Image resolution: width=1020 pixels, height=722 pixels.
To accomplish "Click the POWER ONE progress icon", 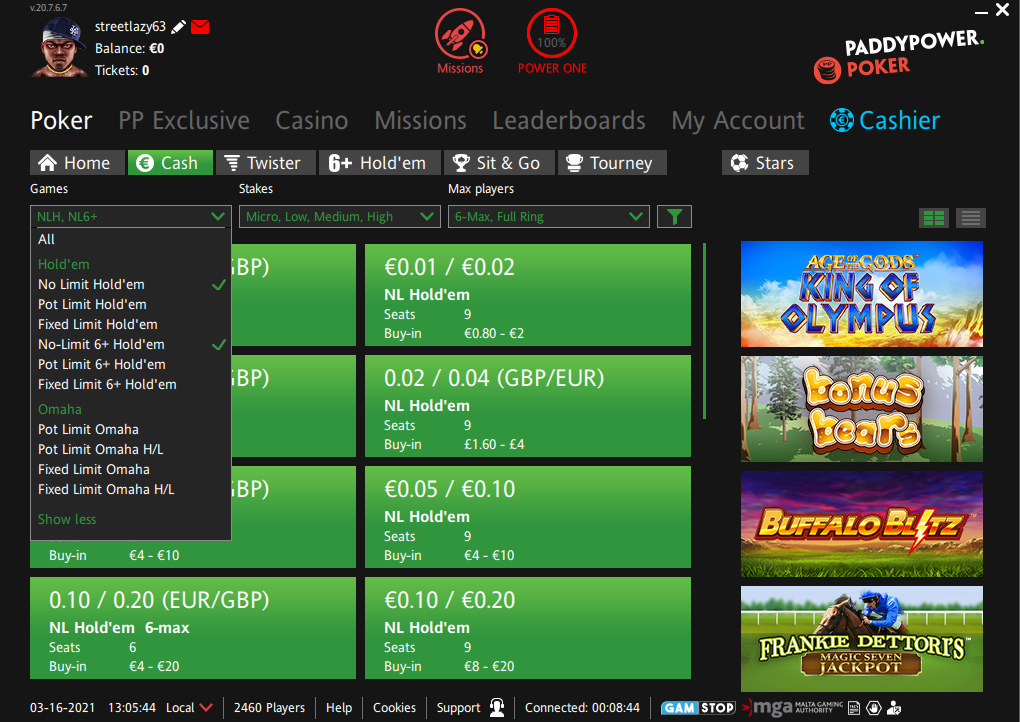I will coord(552,34).
